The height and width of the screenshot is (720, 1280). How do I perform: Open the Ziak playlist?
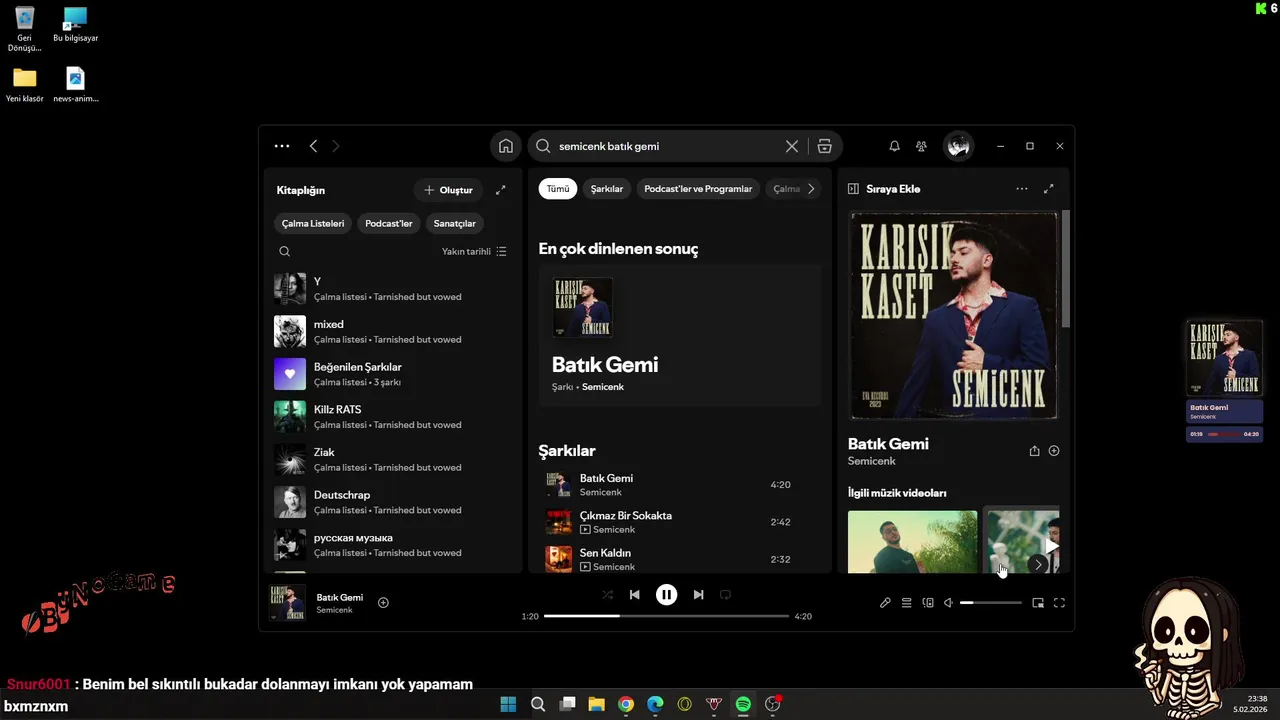(x=395, y=460)
